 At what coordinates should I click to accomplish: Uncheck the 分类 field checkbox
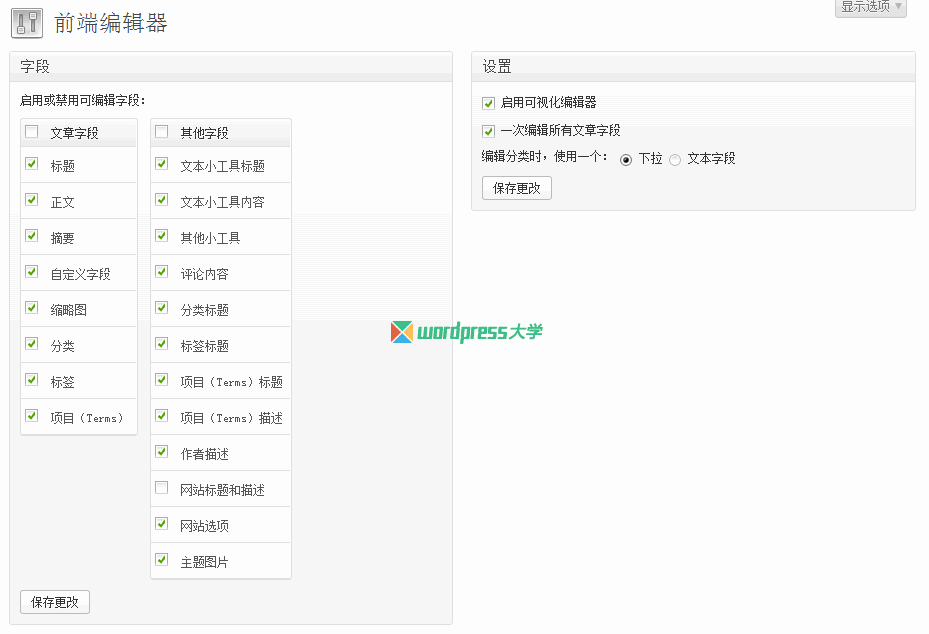click(32, 344)
